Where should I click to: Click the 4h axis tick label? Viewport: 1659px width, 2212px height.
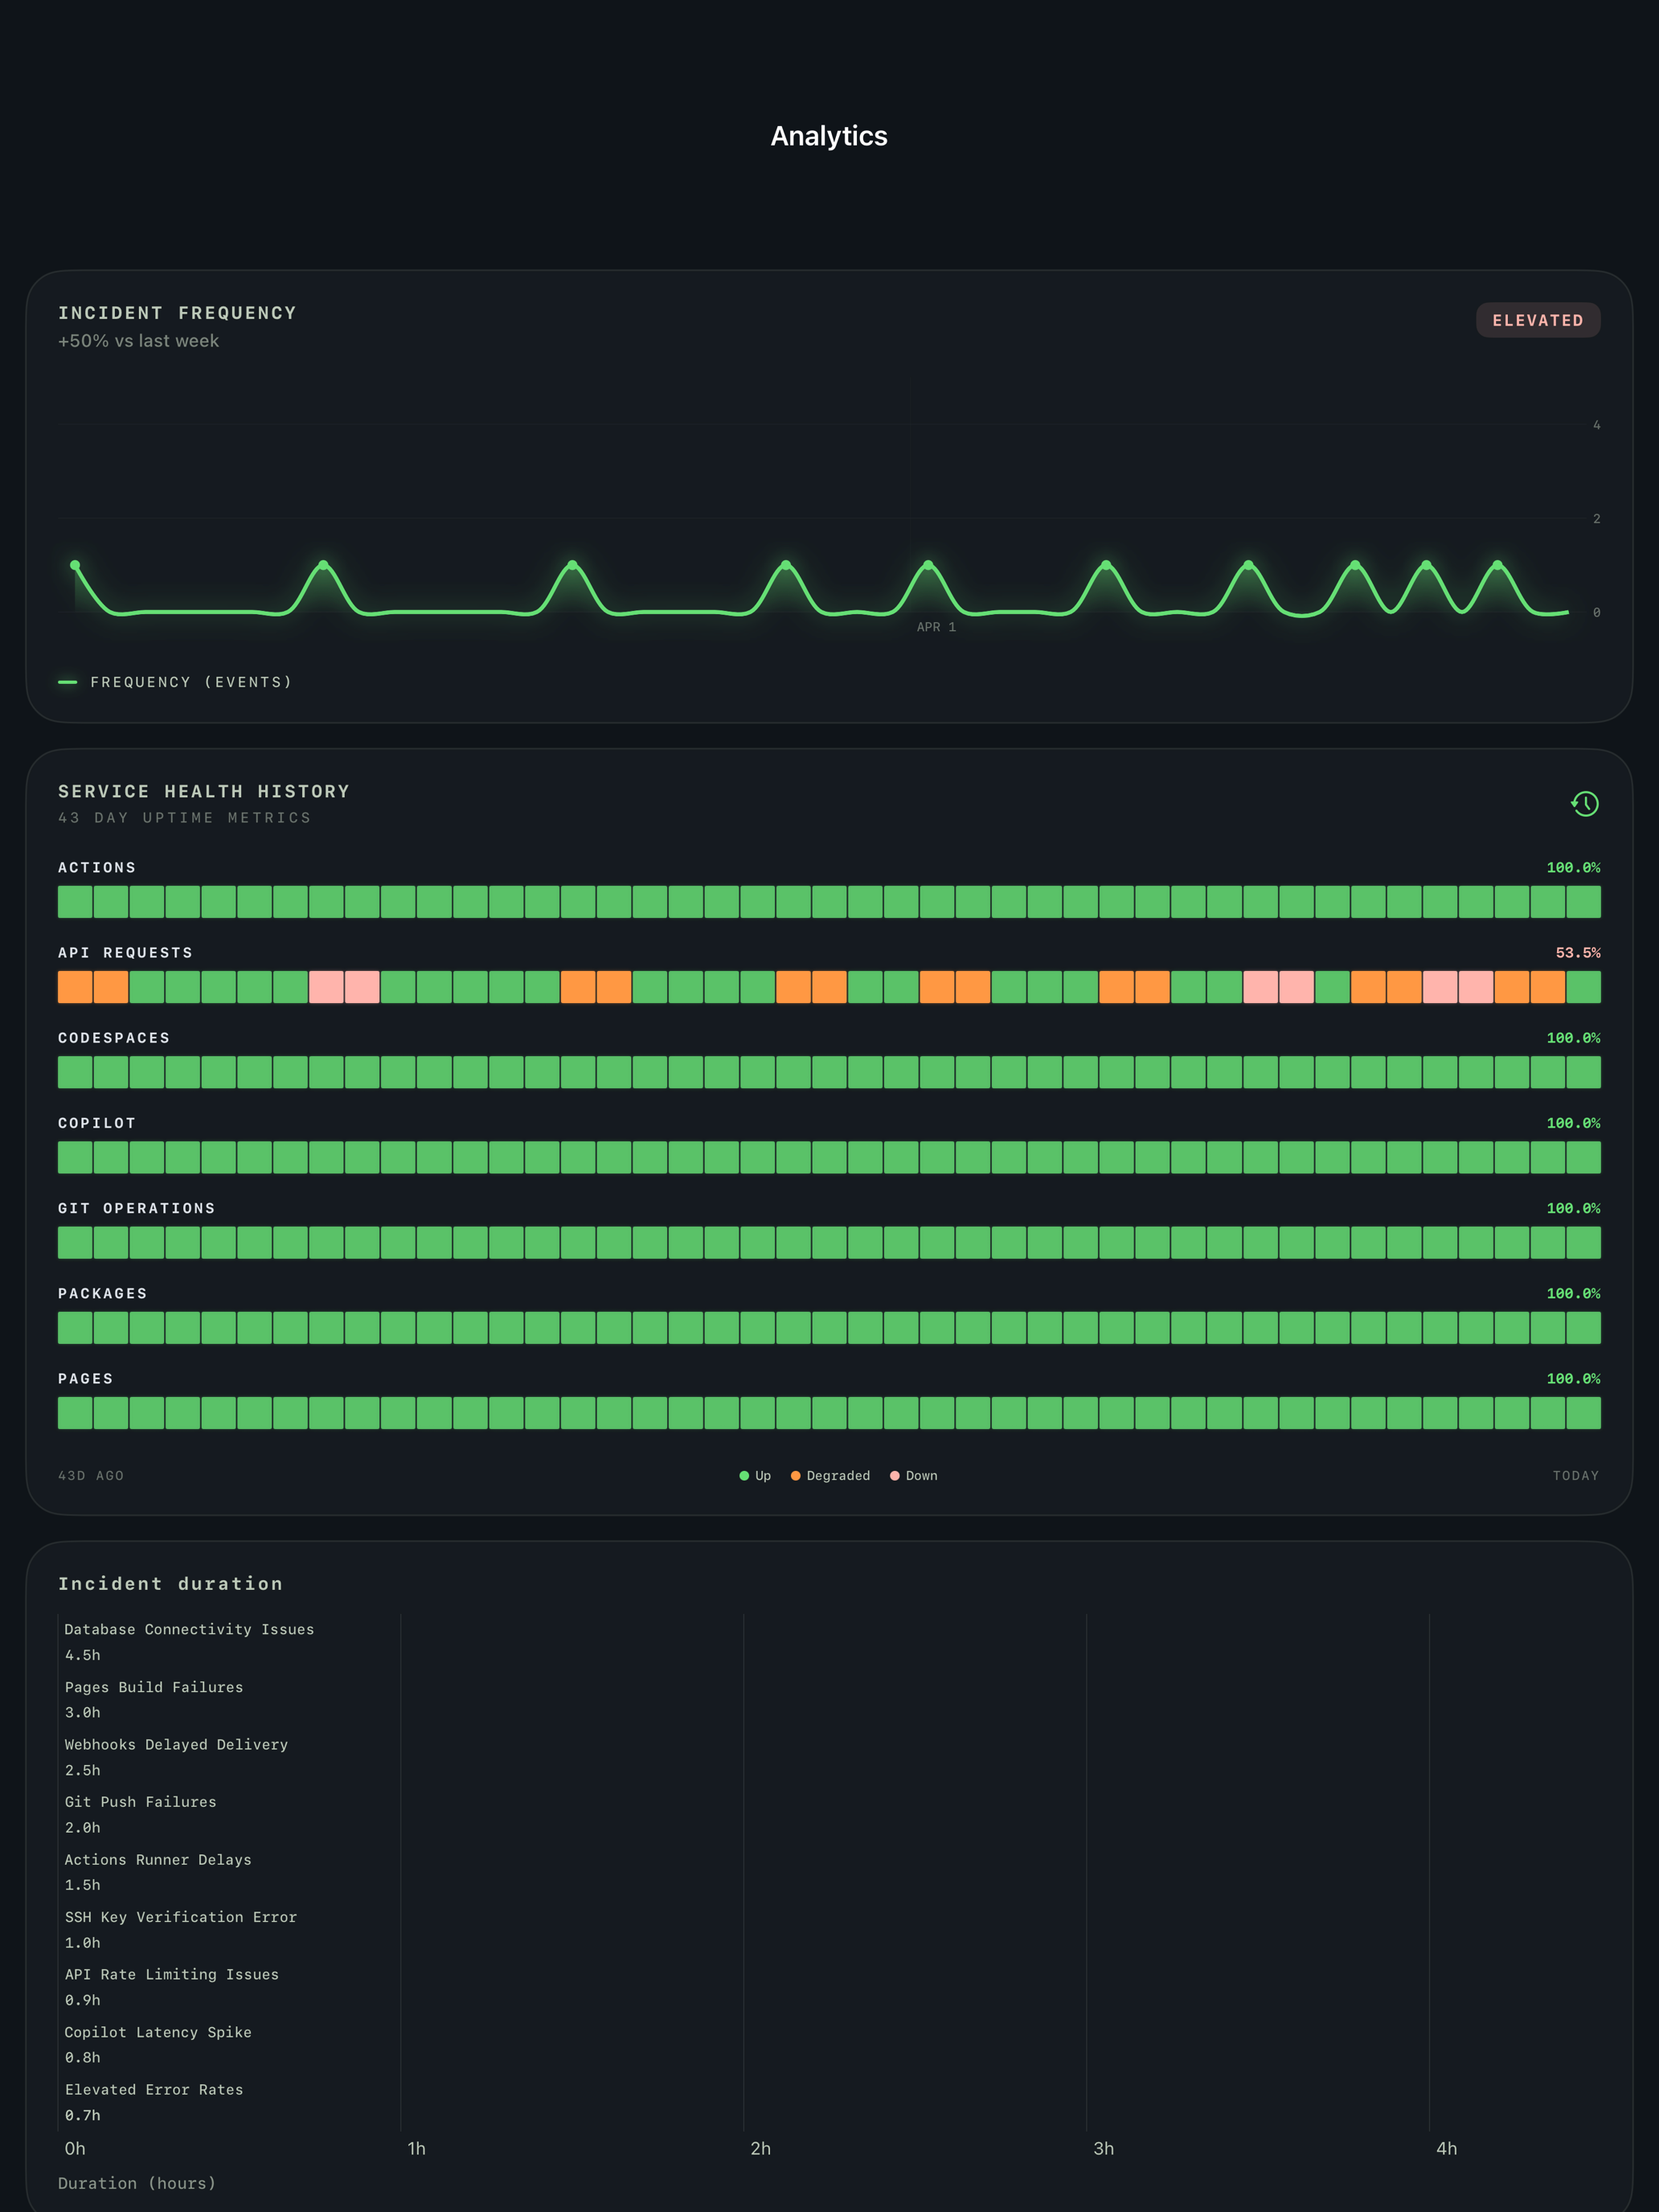pos(1446,2148)
